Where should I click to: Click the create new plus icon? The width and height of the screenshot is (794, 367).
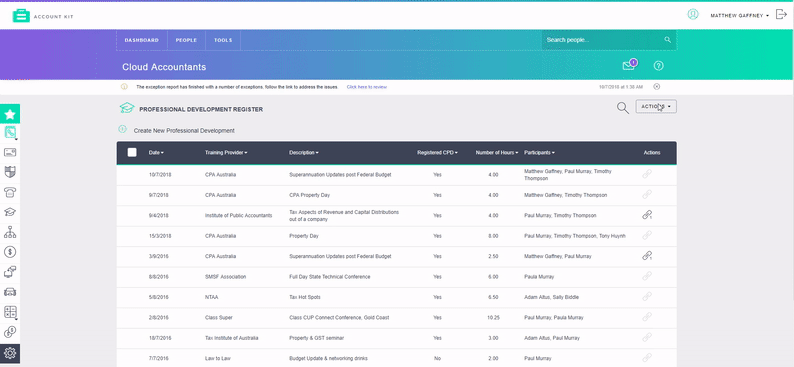(122, 130)
